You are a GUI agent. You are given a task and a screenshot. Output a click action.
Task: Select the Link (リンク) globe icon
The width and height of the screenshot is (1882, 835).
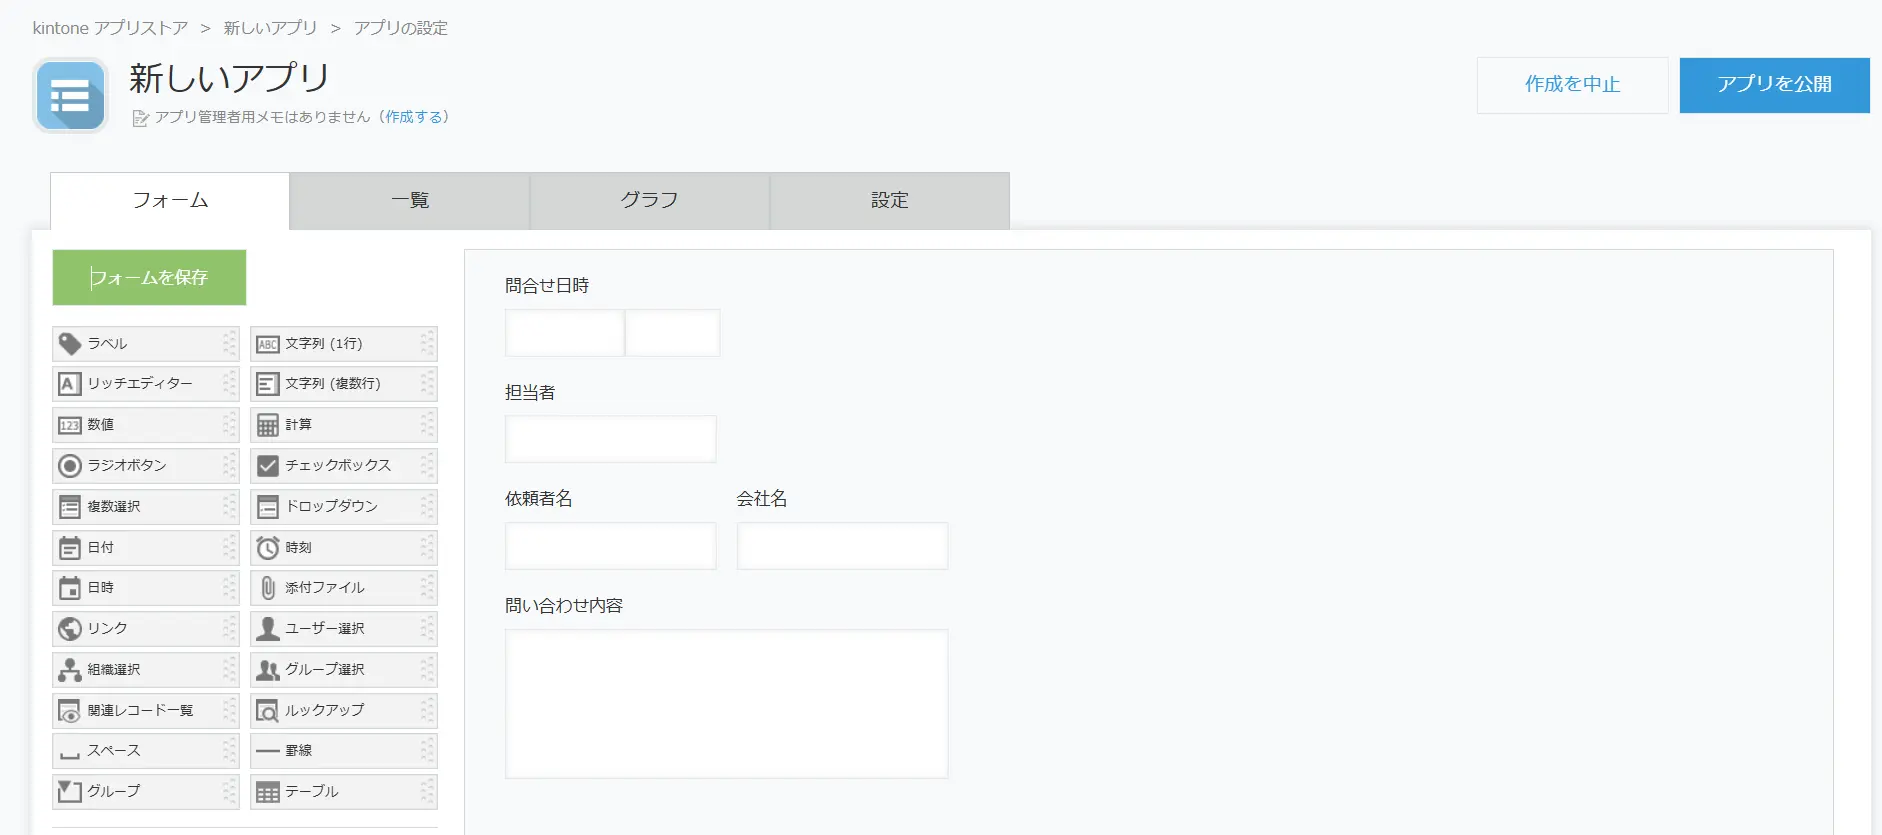(69, 629)
